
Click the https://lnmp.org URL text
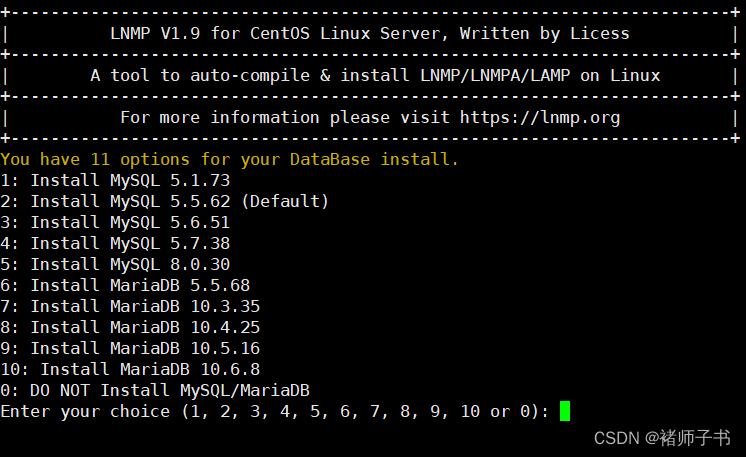pyautogui.click(x=540, y=117)
